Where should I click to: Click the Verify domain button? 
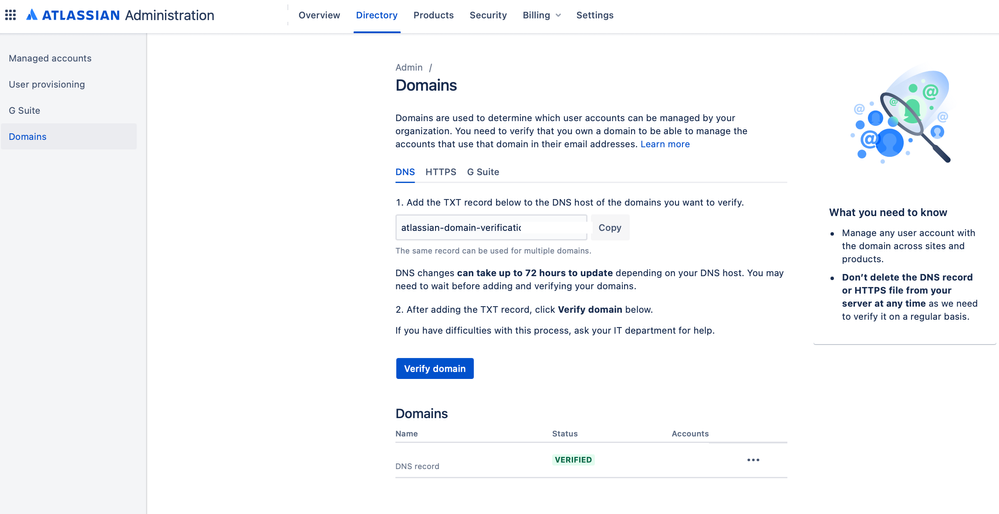pos(435,369)
